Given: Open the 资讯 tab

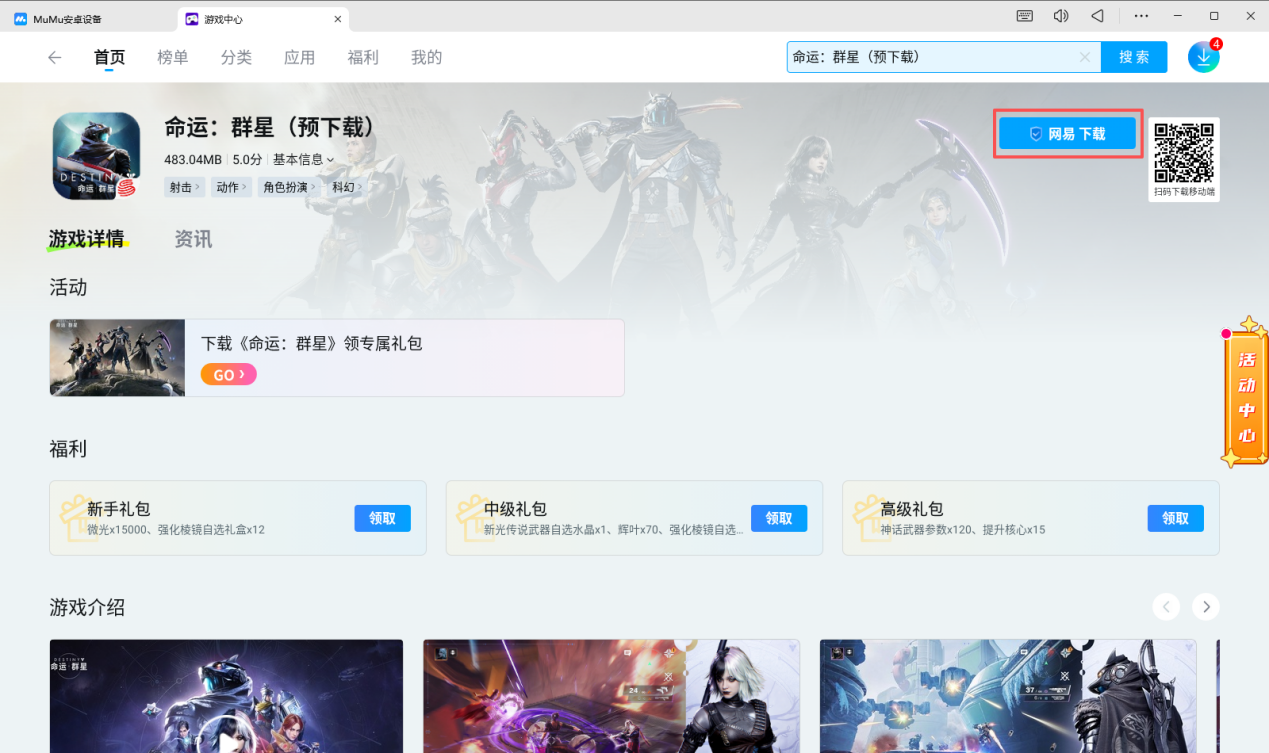Looking at the screenshot, I should (x=193, y=240).
